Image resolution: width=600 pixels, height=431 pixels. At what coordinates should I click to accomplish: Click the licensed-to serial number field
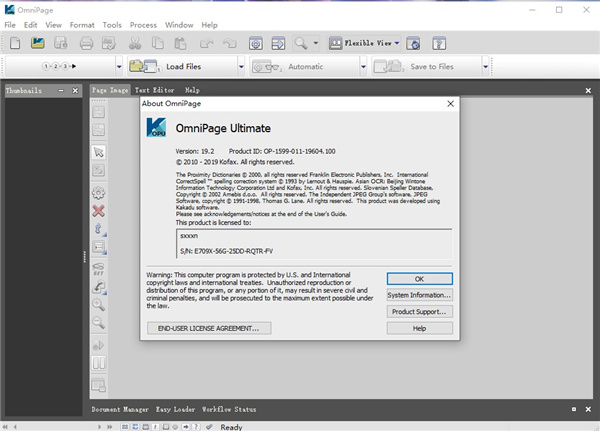(314, 243)
